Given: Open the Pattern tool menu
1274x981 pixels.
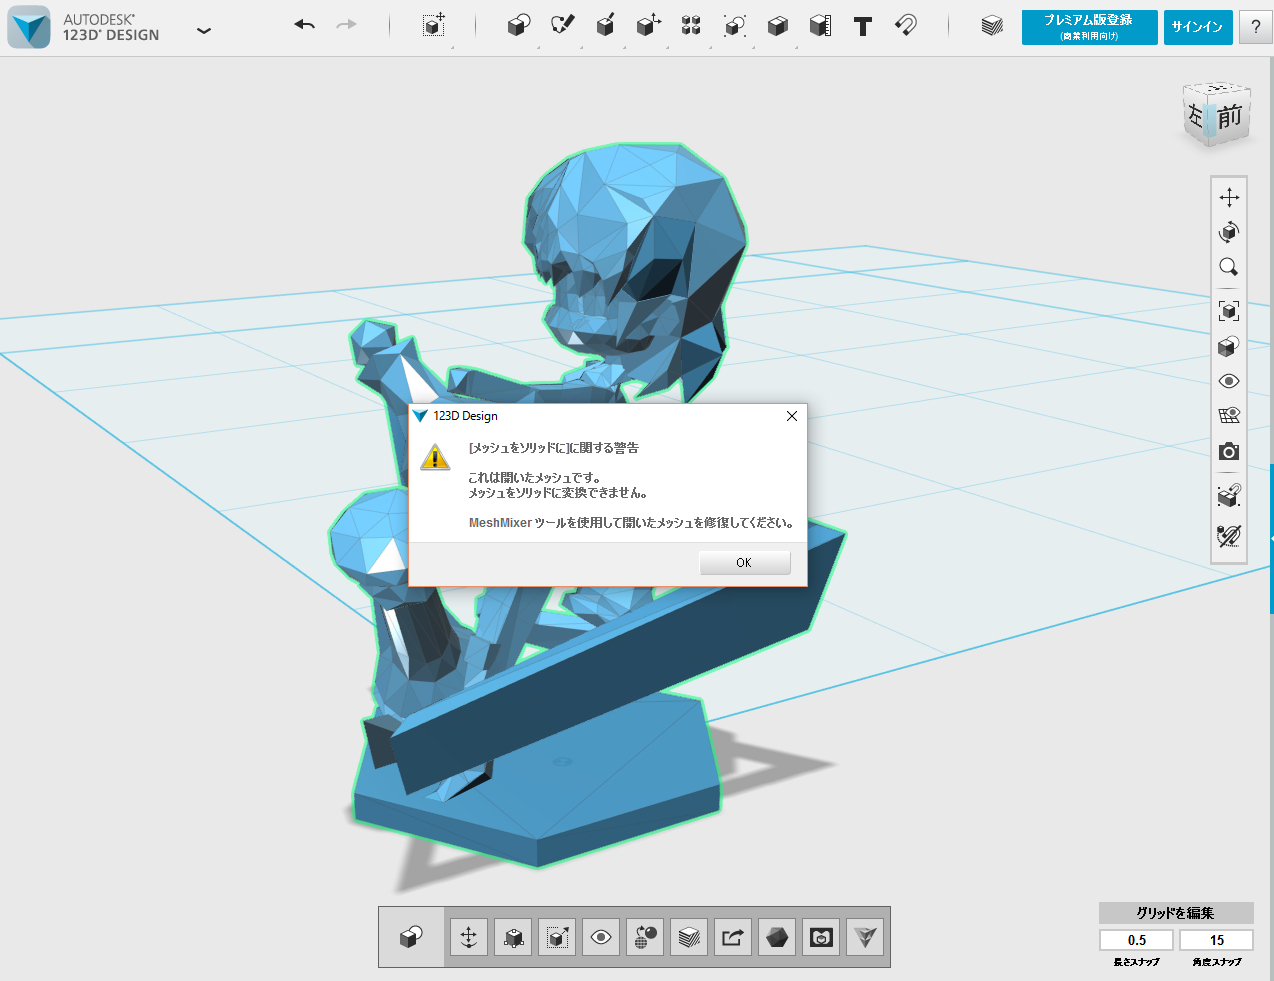Looking at the screenshot, I should point(691,26).
